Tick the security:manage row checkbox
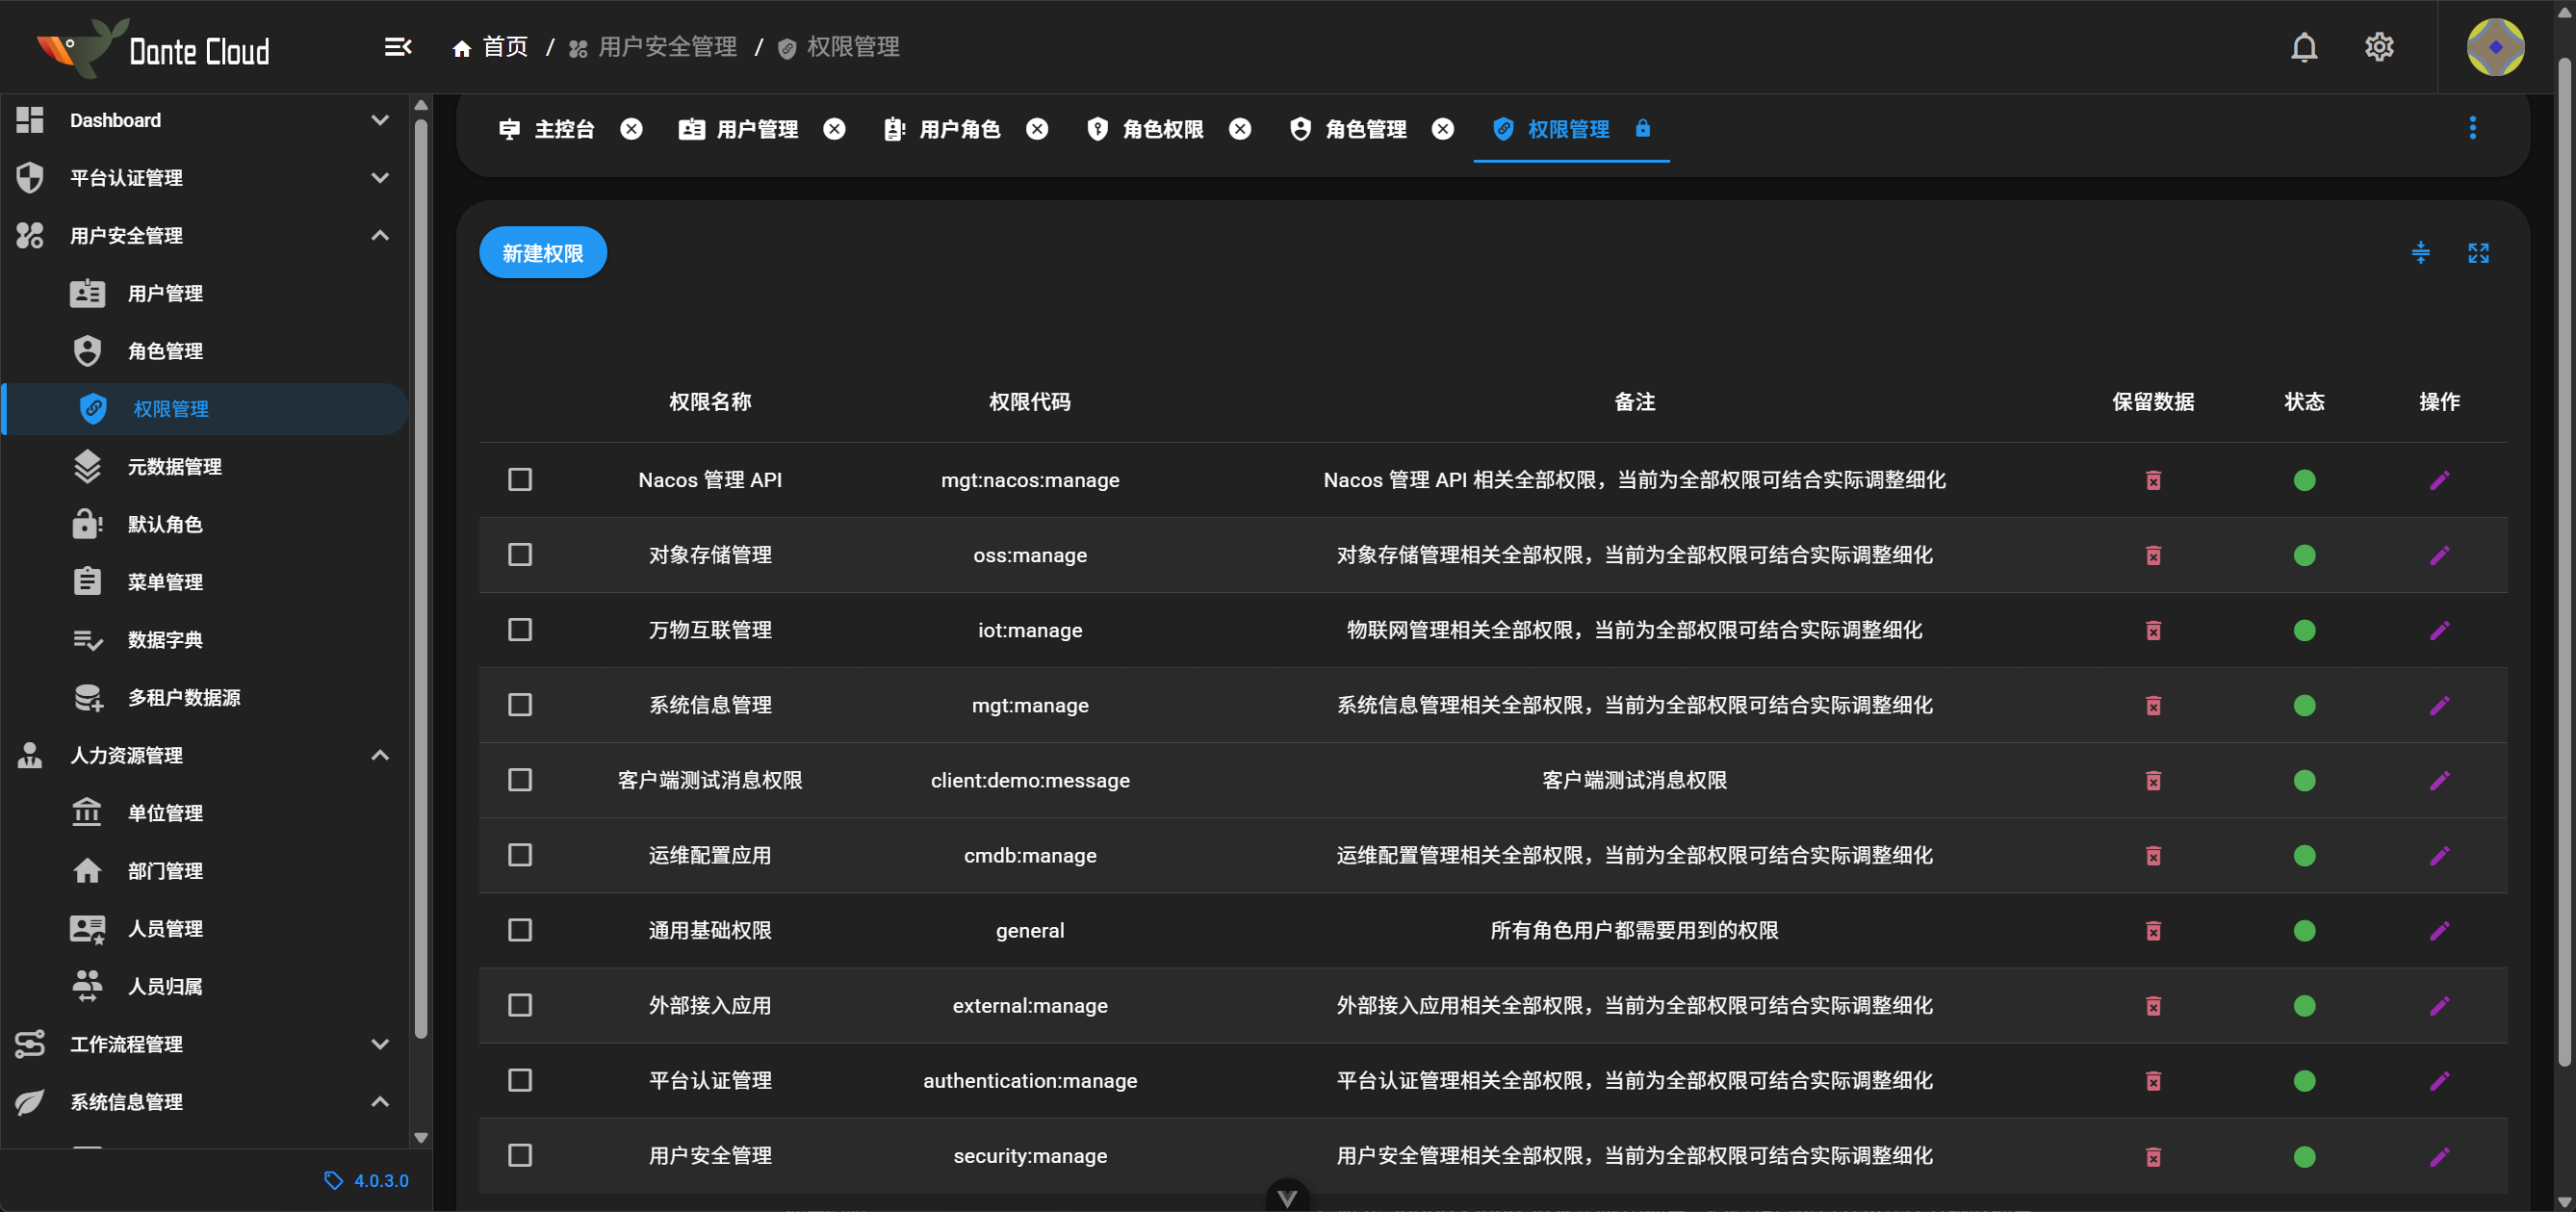The height and width of the screenshot is (1212, 2576). point(520,1156)
